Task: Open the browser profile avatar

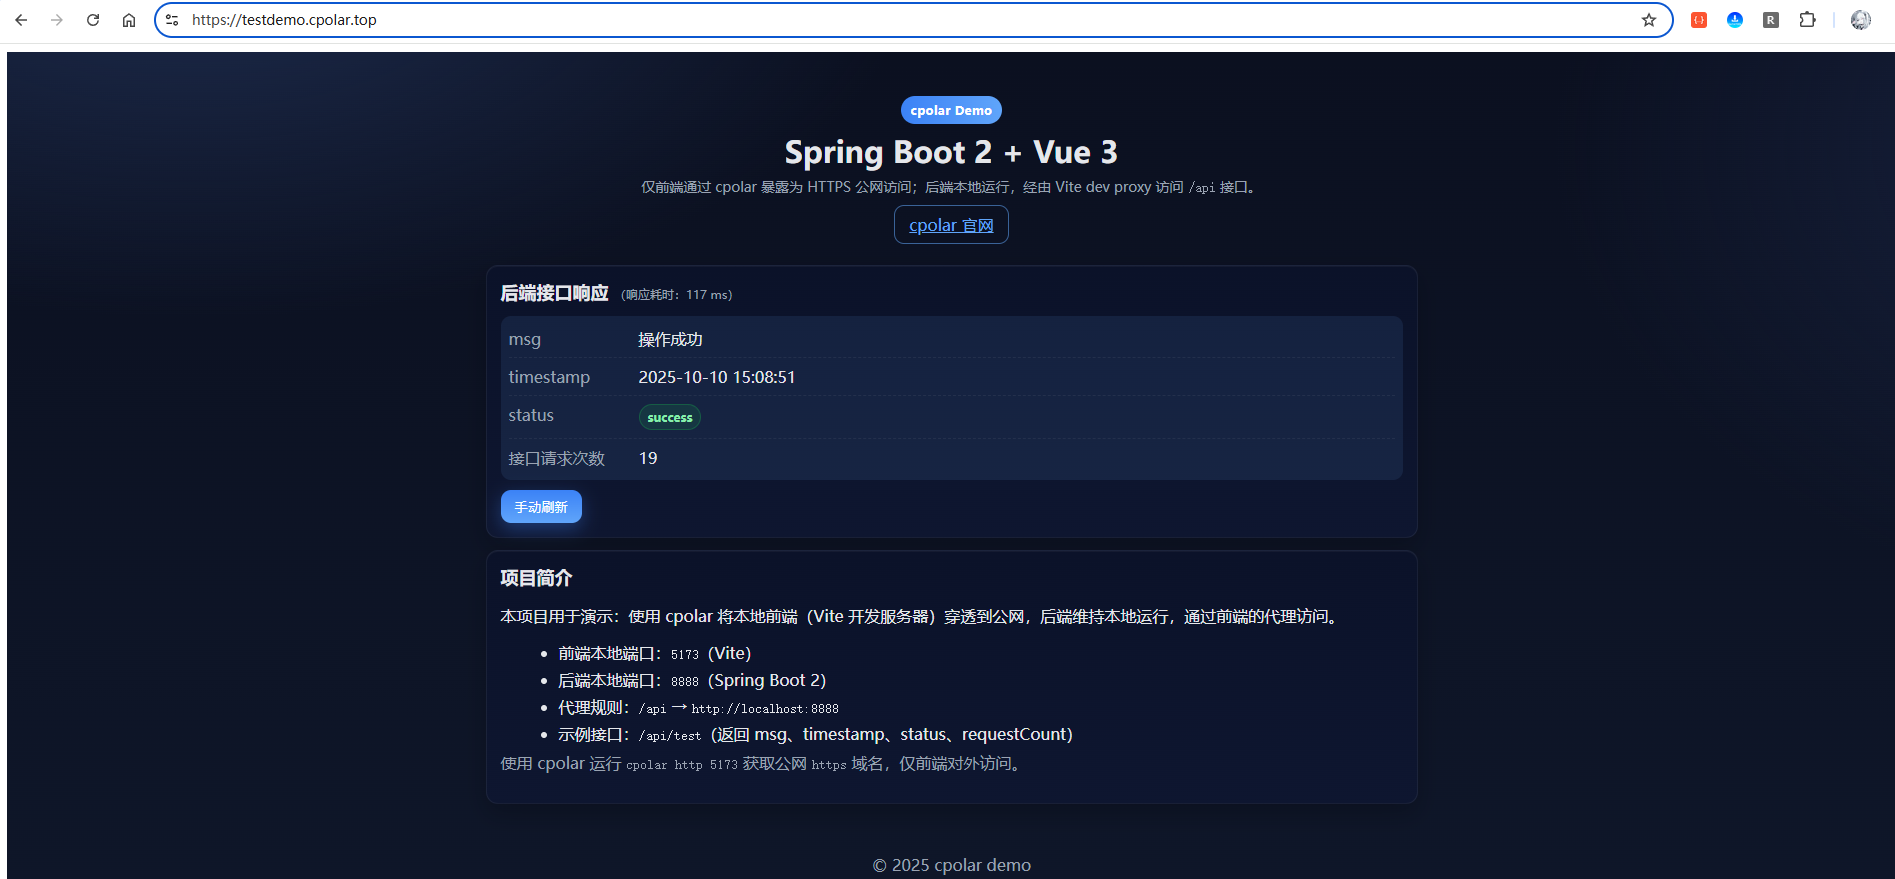Action: [1861, 20]
